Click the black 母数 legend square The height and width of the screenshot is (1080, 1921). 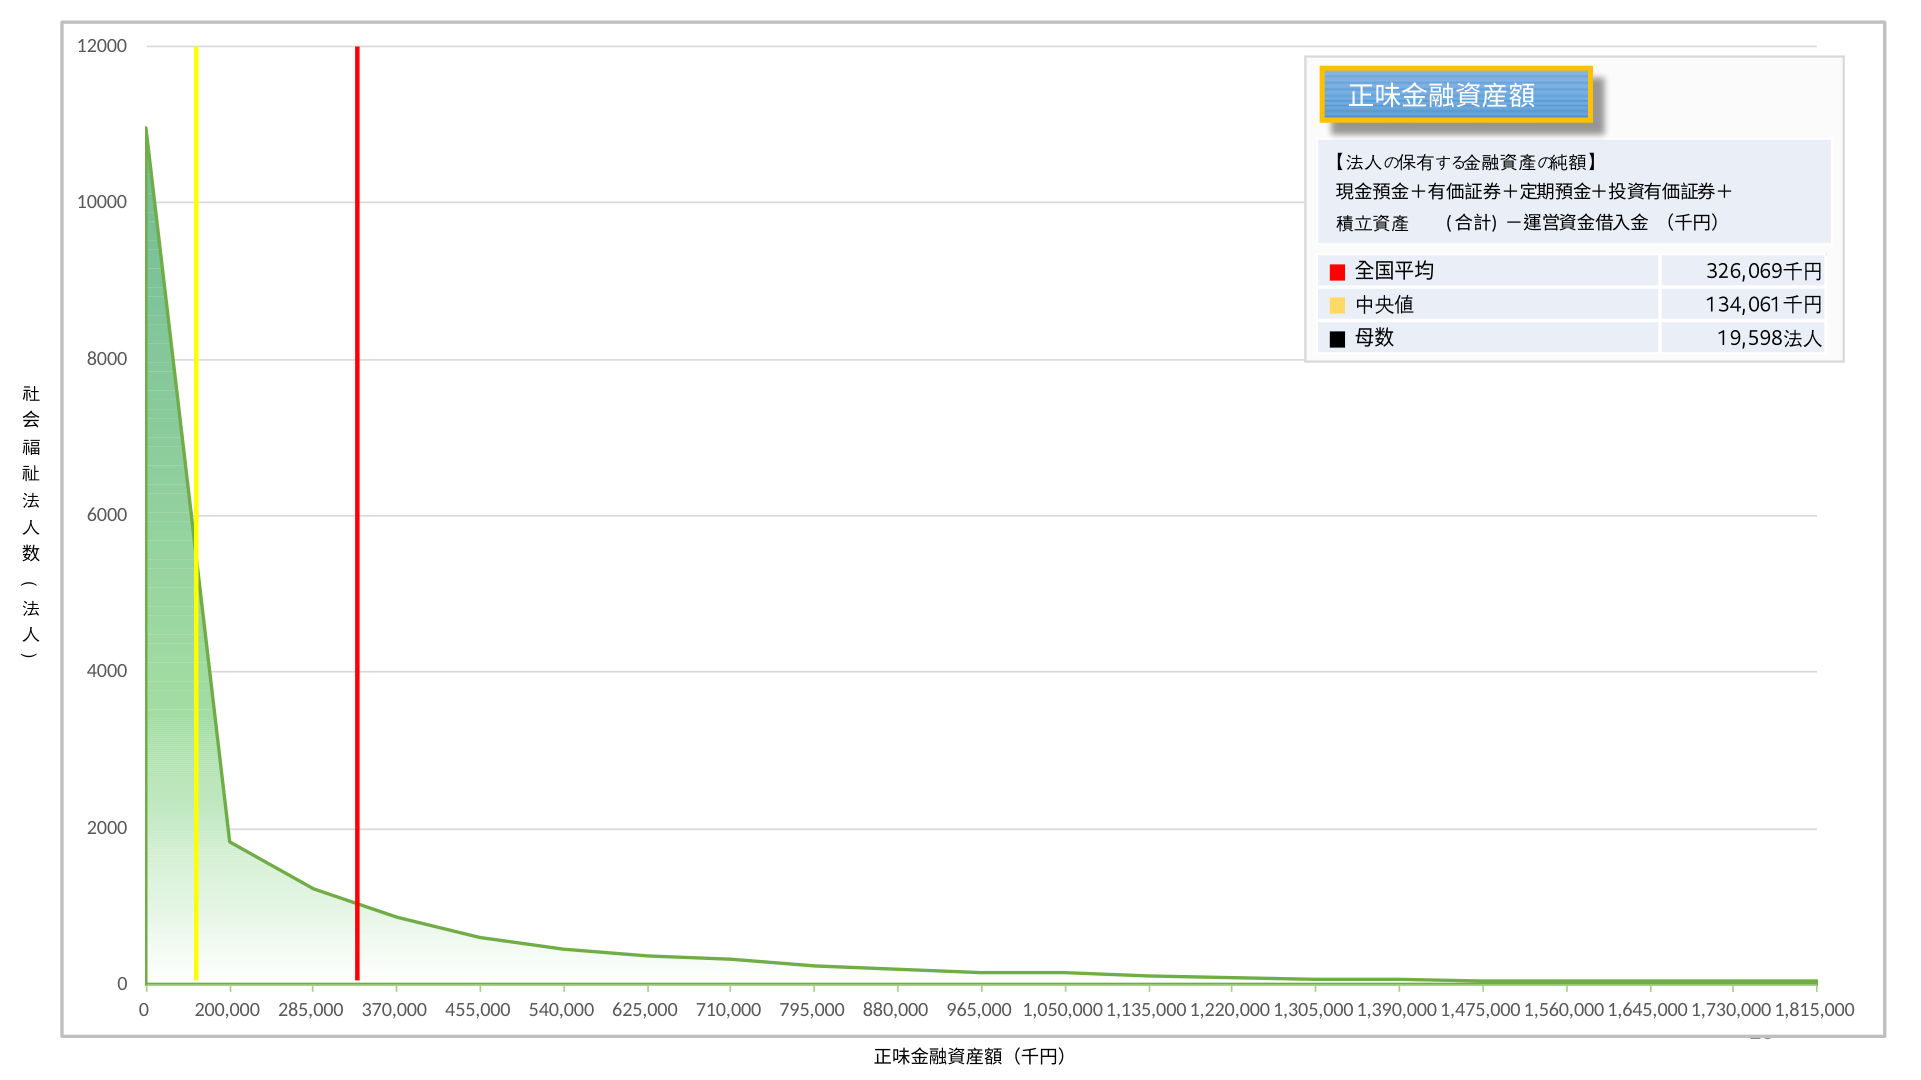1337,339
